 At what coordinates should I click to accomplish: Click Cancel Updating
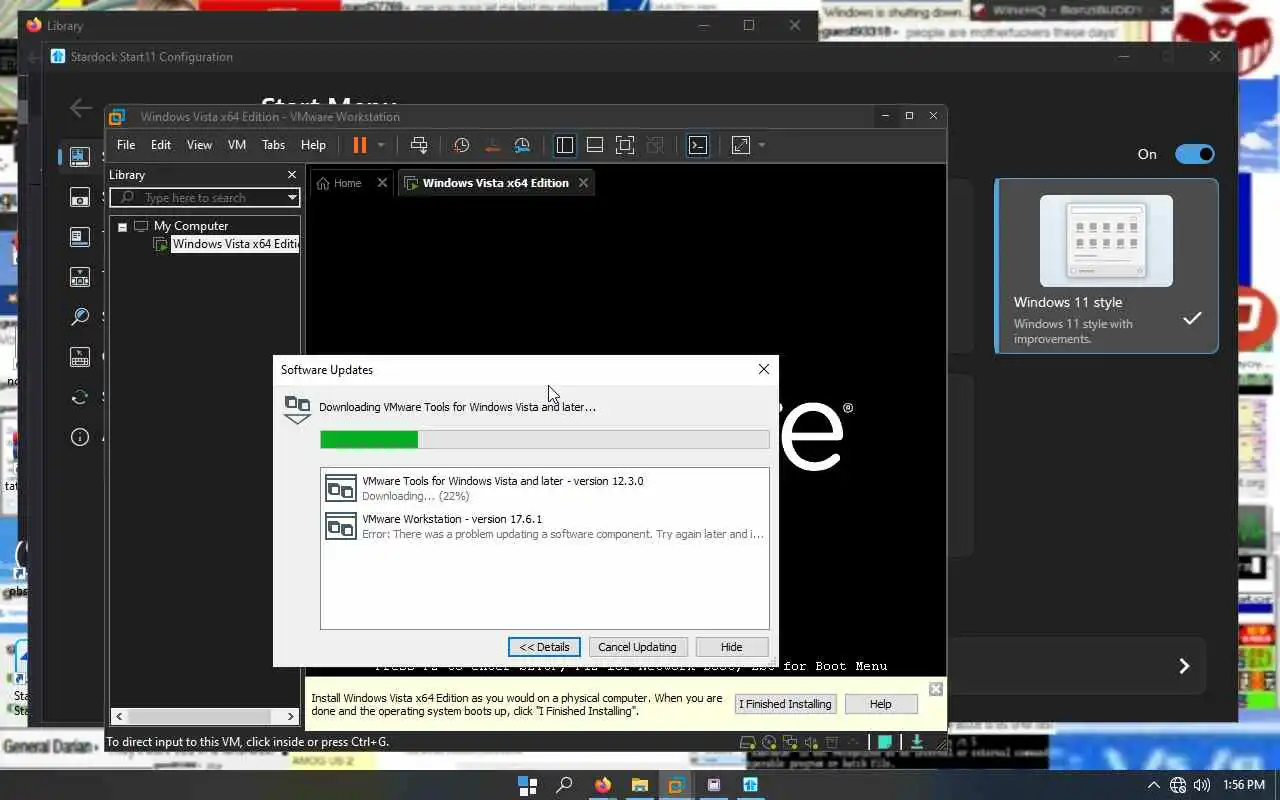click(x=637, y=647)
